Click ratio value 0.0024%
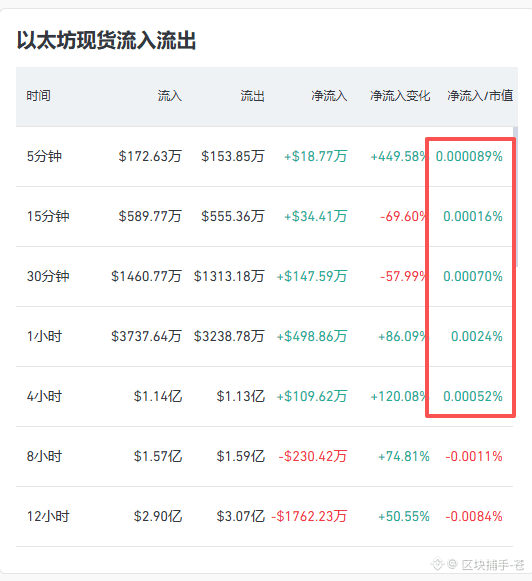532x581 pixels. [477, 336]
